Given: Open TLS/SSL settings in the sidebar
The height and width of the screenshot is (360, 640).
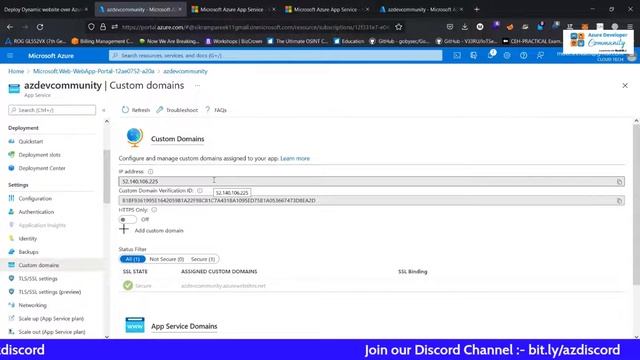Looking at the screenshot, I should (x=38, y=279).
